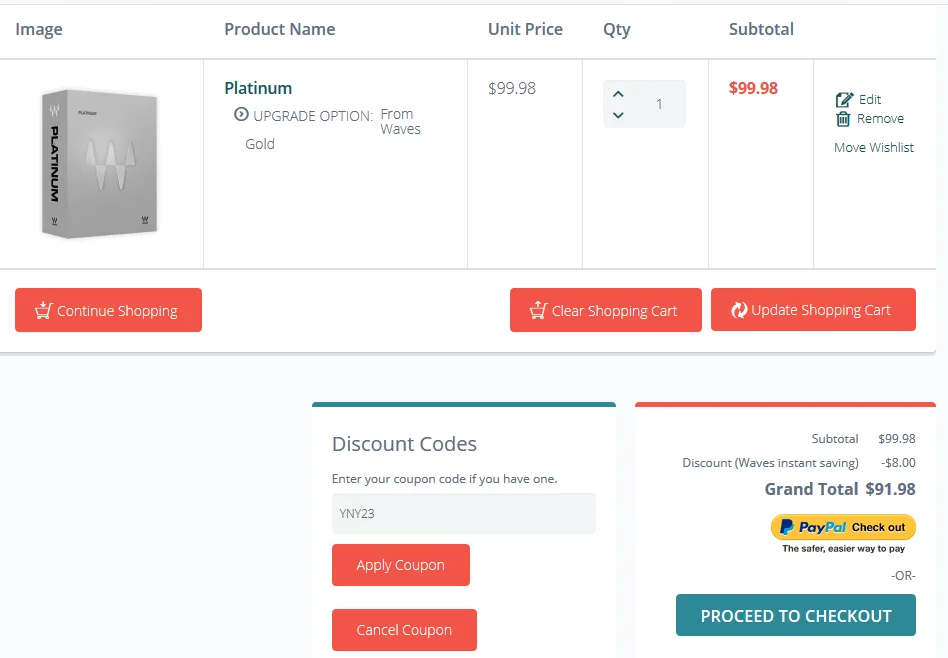Click the Edit item link text
Screen dimensions: 948x658
click(870, 100)
